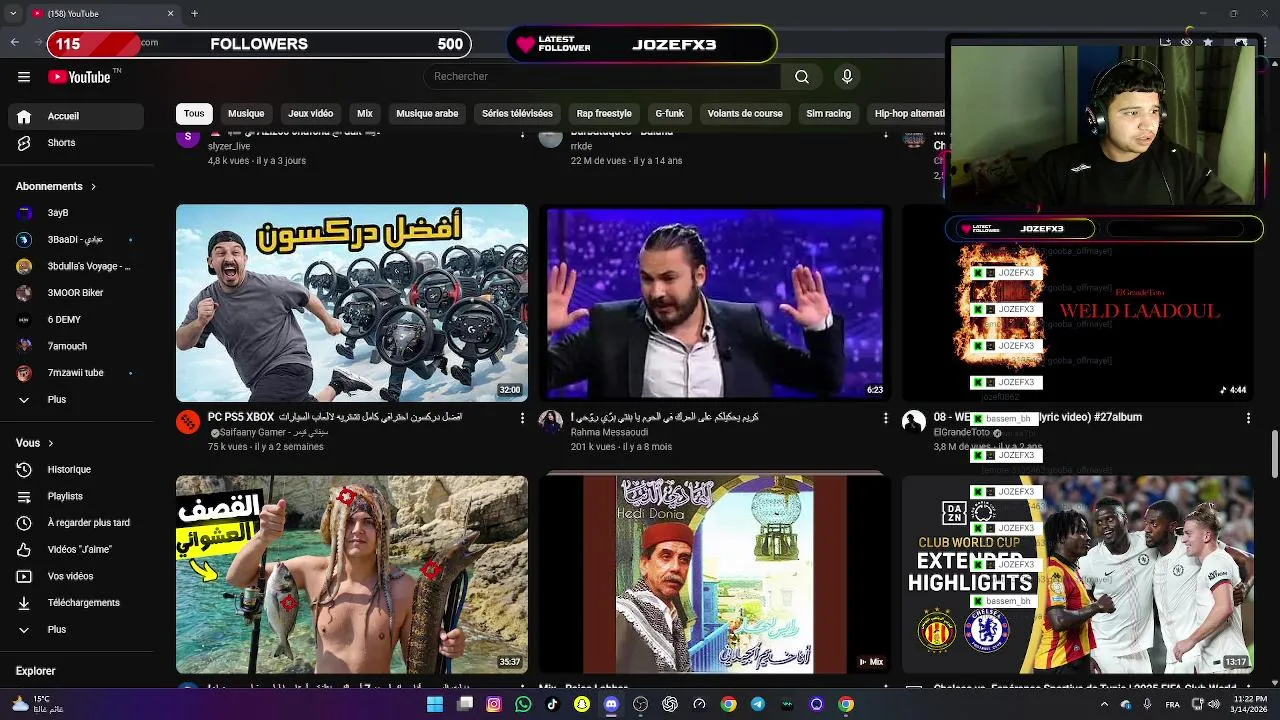
Task: Click into the Rechercher search field
Action: coord(602,77)
